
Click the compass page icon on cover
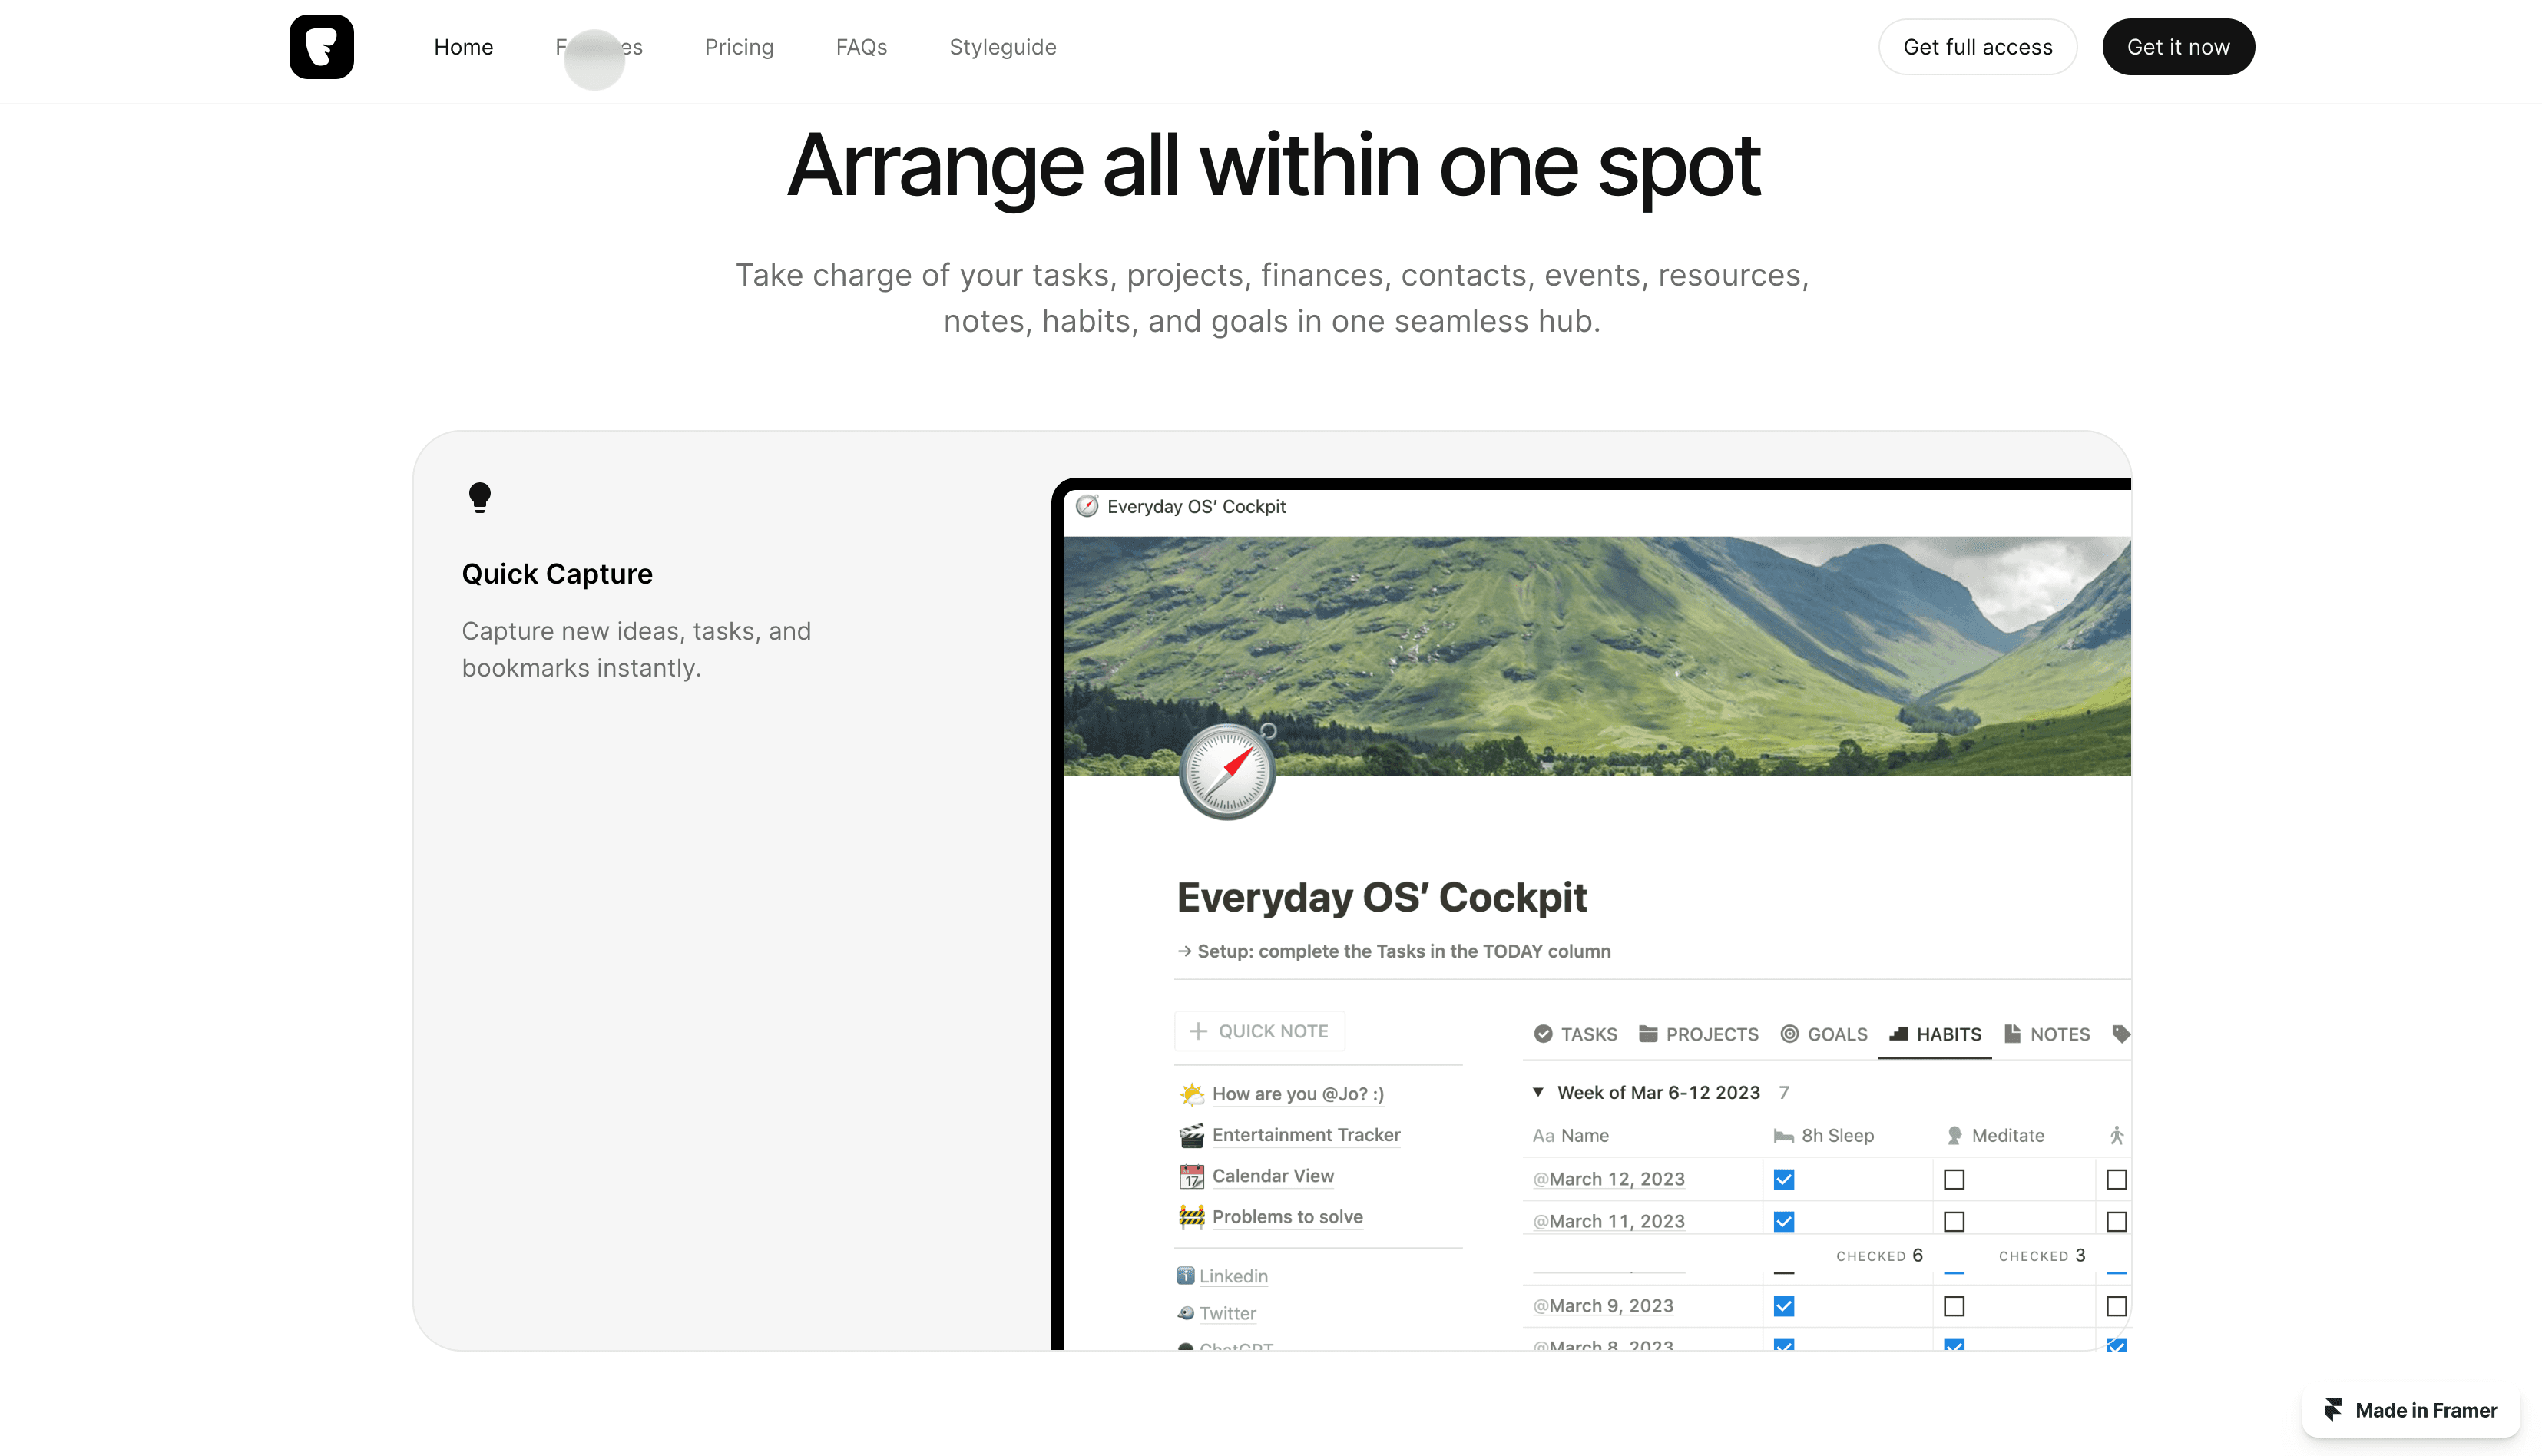point(1227,771)
